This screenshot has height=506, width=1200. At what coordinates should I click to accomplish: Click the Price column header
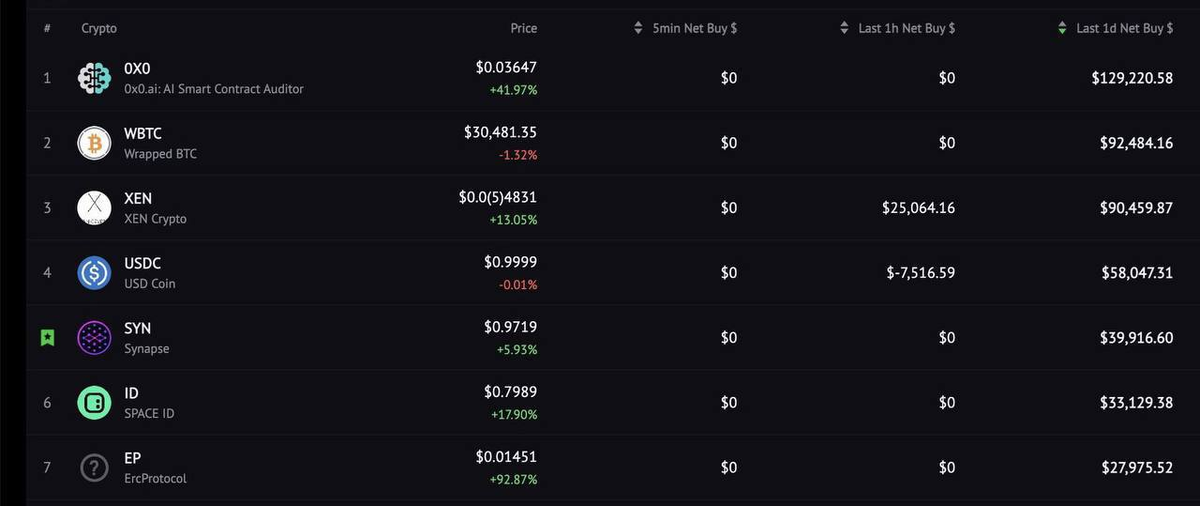[523, 29]
